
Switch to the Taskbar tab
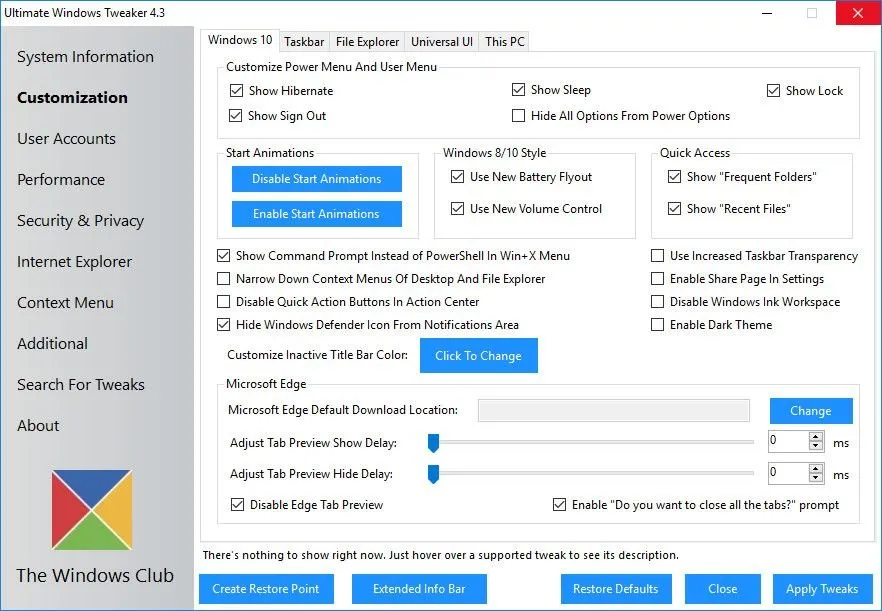[x=303, y=42]
